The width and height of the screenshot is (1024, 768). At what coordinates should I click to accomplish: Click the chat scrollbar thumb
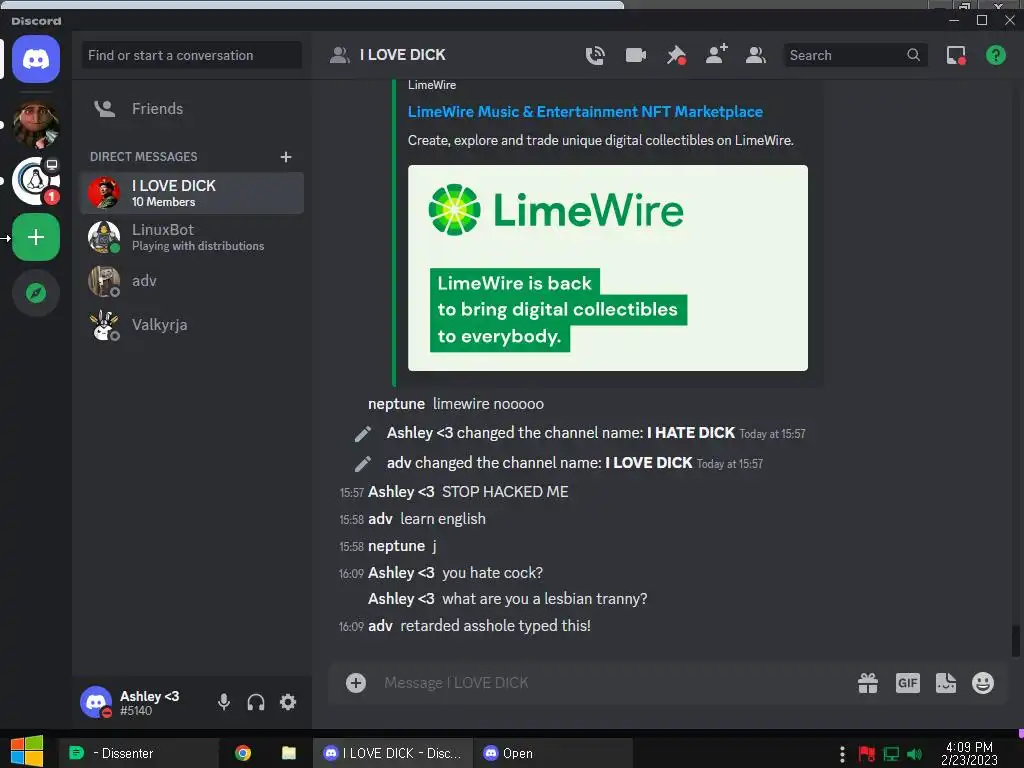(x=1016, y=641)
